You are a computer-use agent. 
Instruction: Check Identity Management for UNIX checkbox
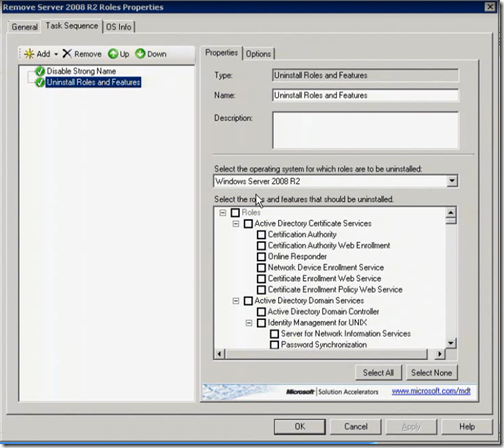[x=262, y=323]
